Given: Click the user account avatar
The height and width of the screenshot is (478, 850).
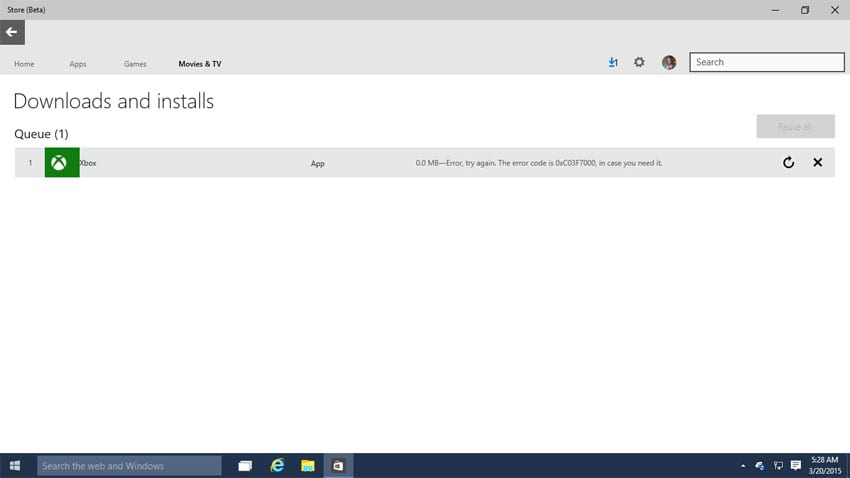Looking at the screenshot, I should (x=669, y=63).
